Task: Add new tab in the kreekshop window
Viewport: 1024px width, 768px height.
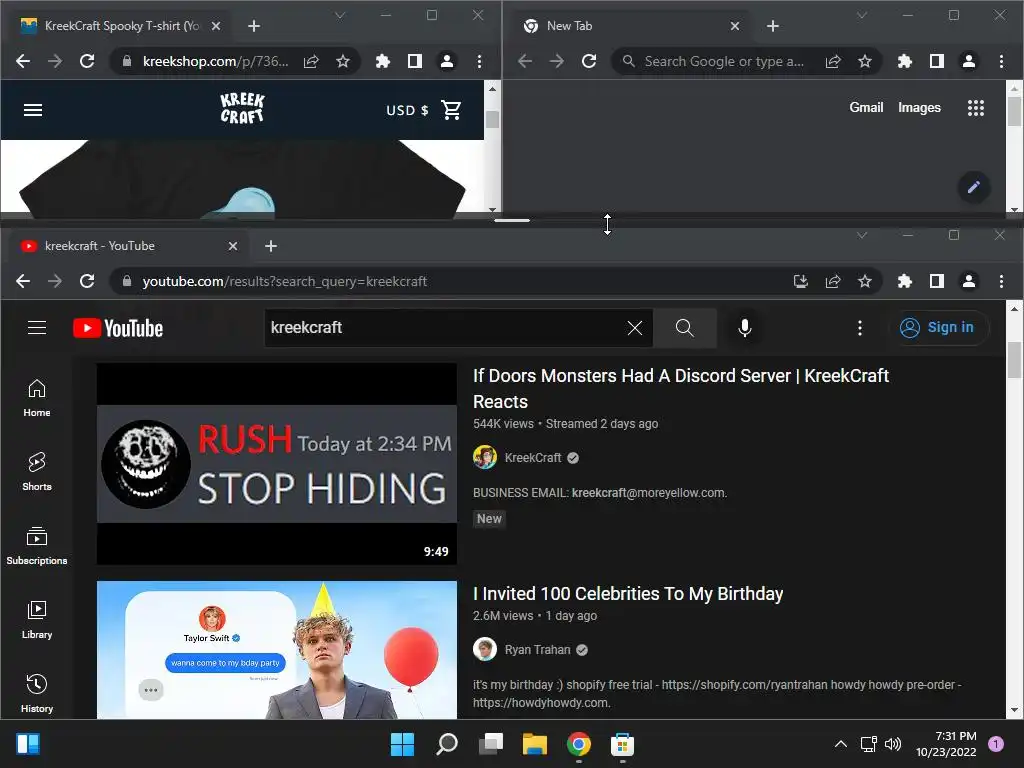Action: click(x=254, y=26)
